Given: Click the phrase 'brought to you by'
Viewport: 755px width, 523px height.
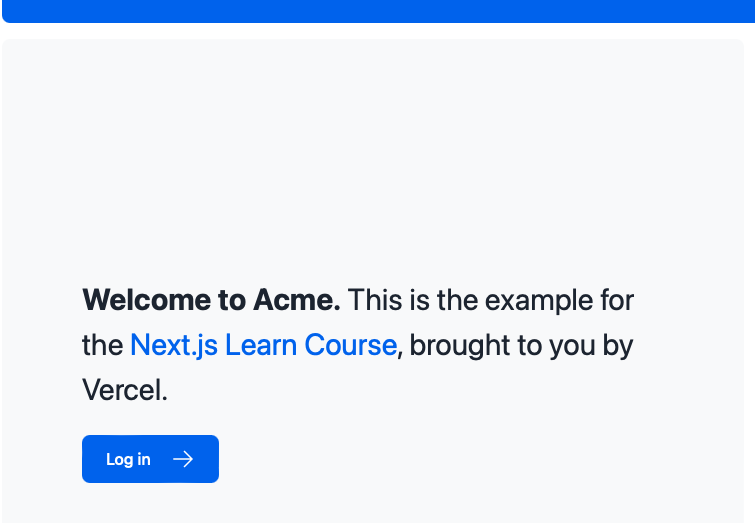Looking at the screenshot, I should pyautogui.click(x=521, y=345).
